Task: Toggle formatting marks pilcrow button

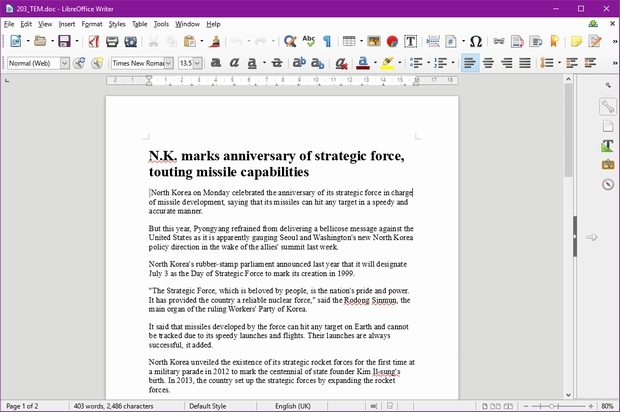Action: (326, 41)
